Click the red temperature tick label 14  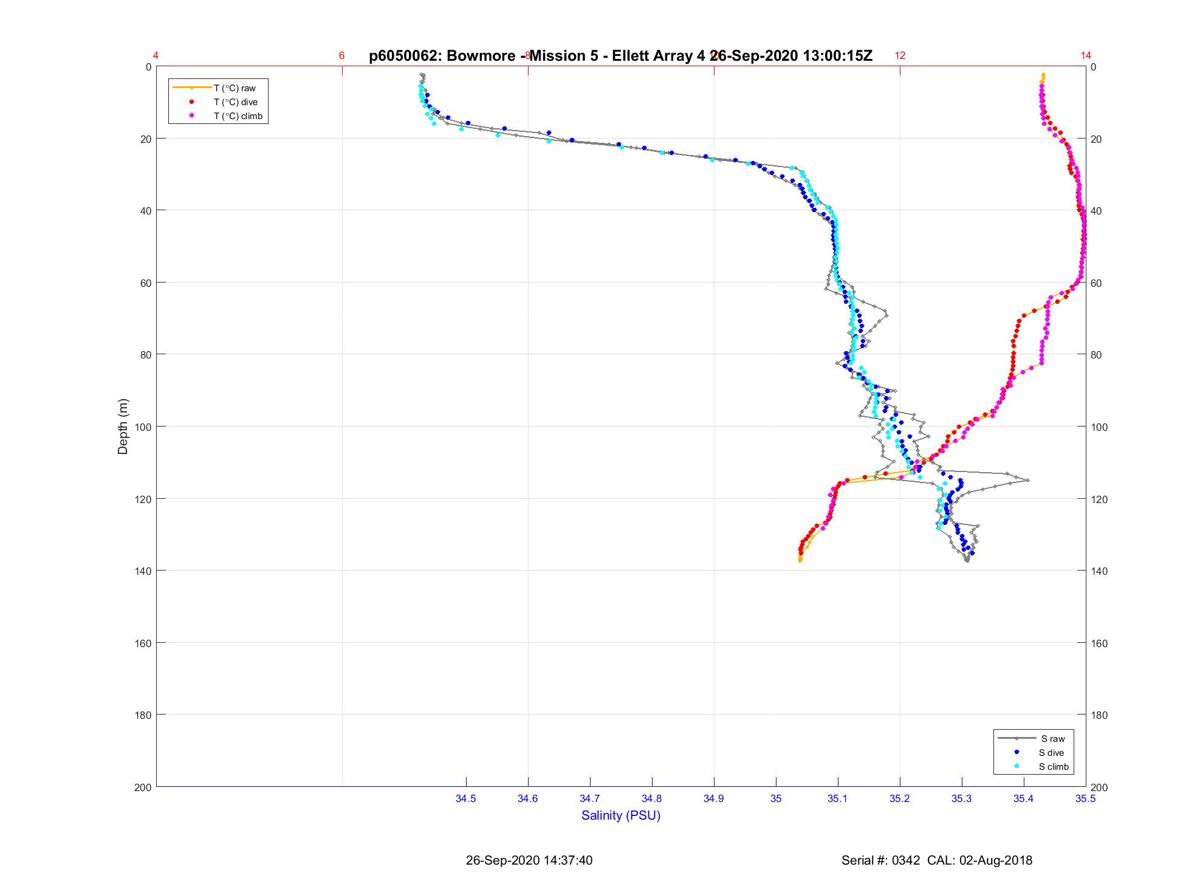point(1086,56)
